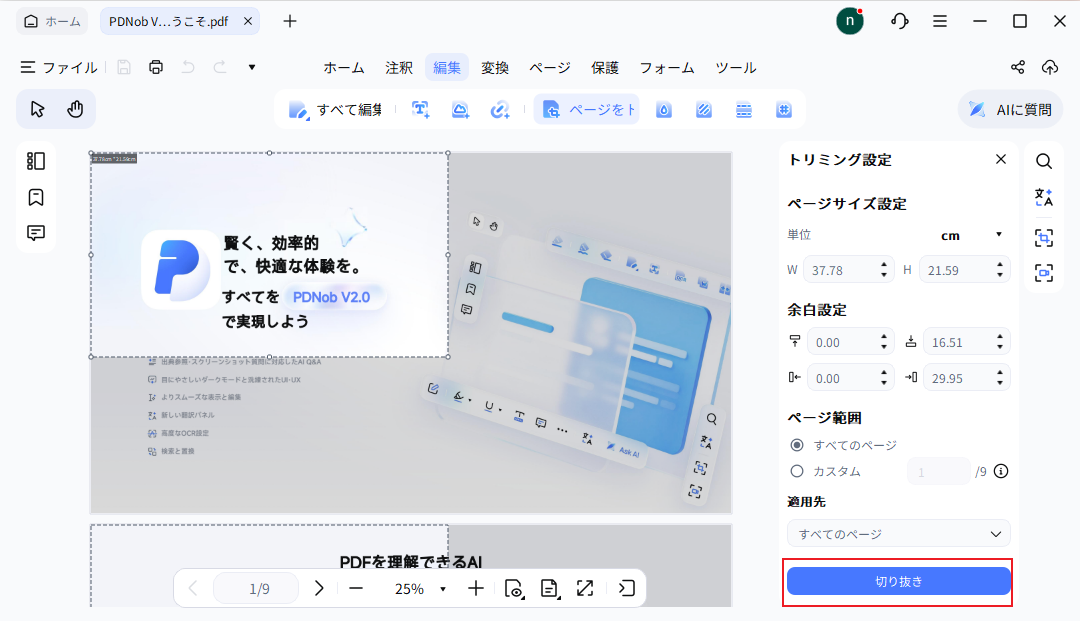Open the background tool
The width and height of the screenshot is (1080, 621).
[703, 110]
